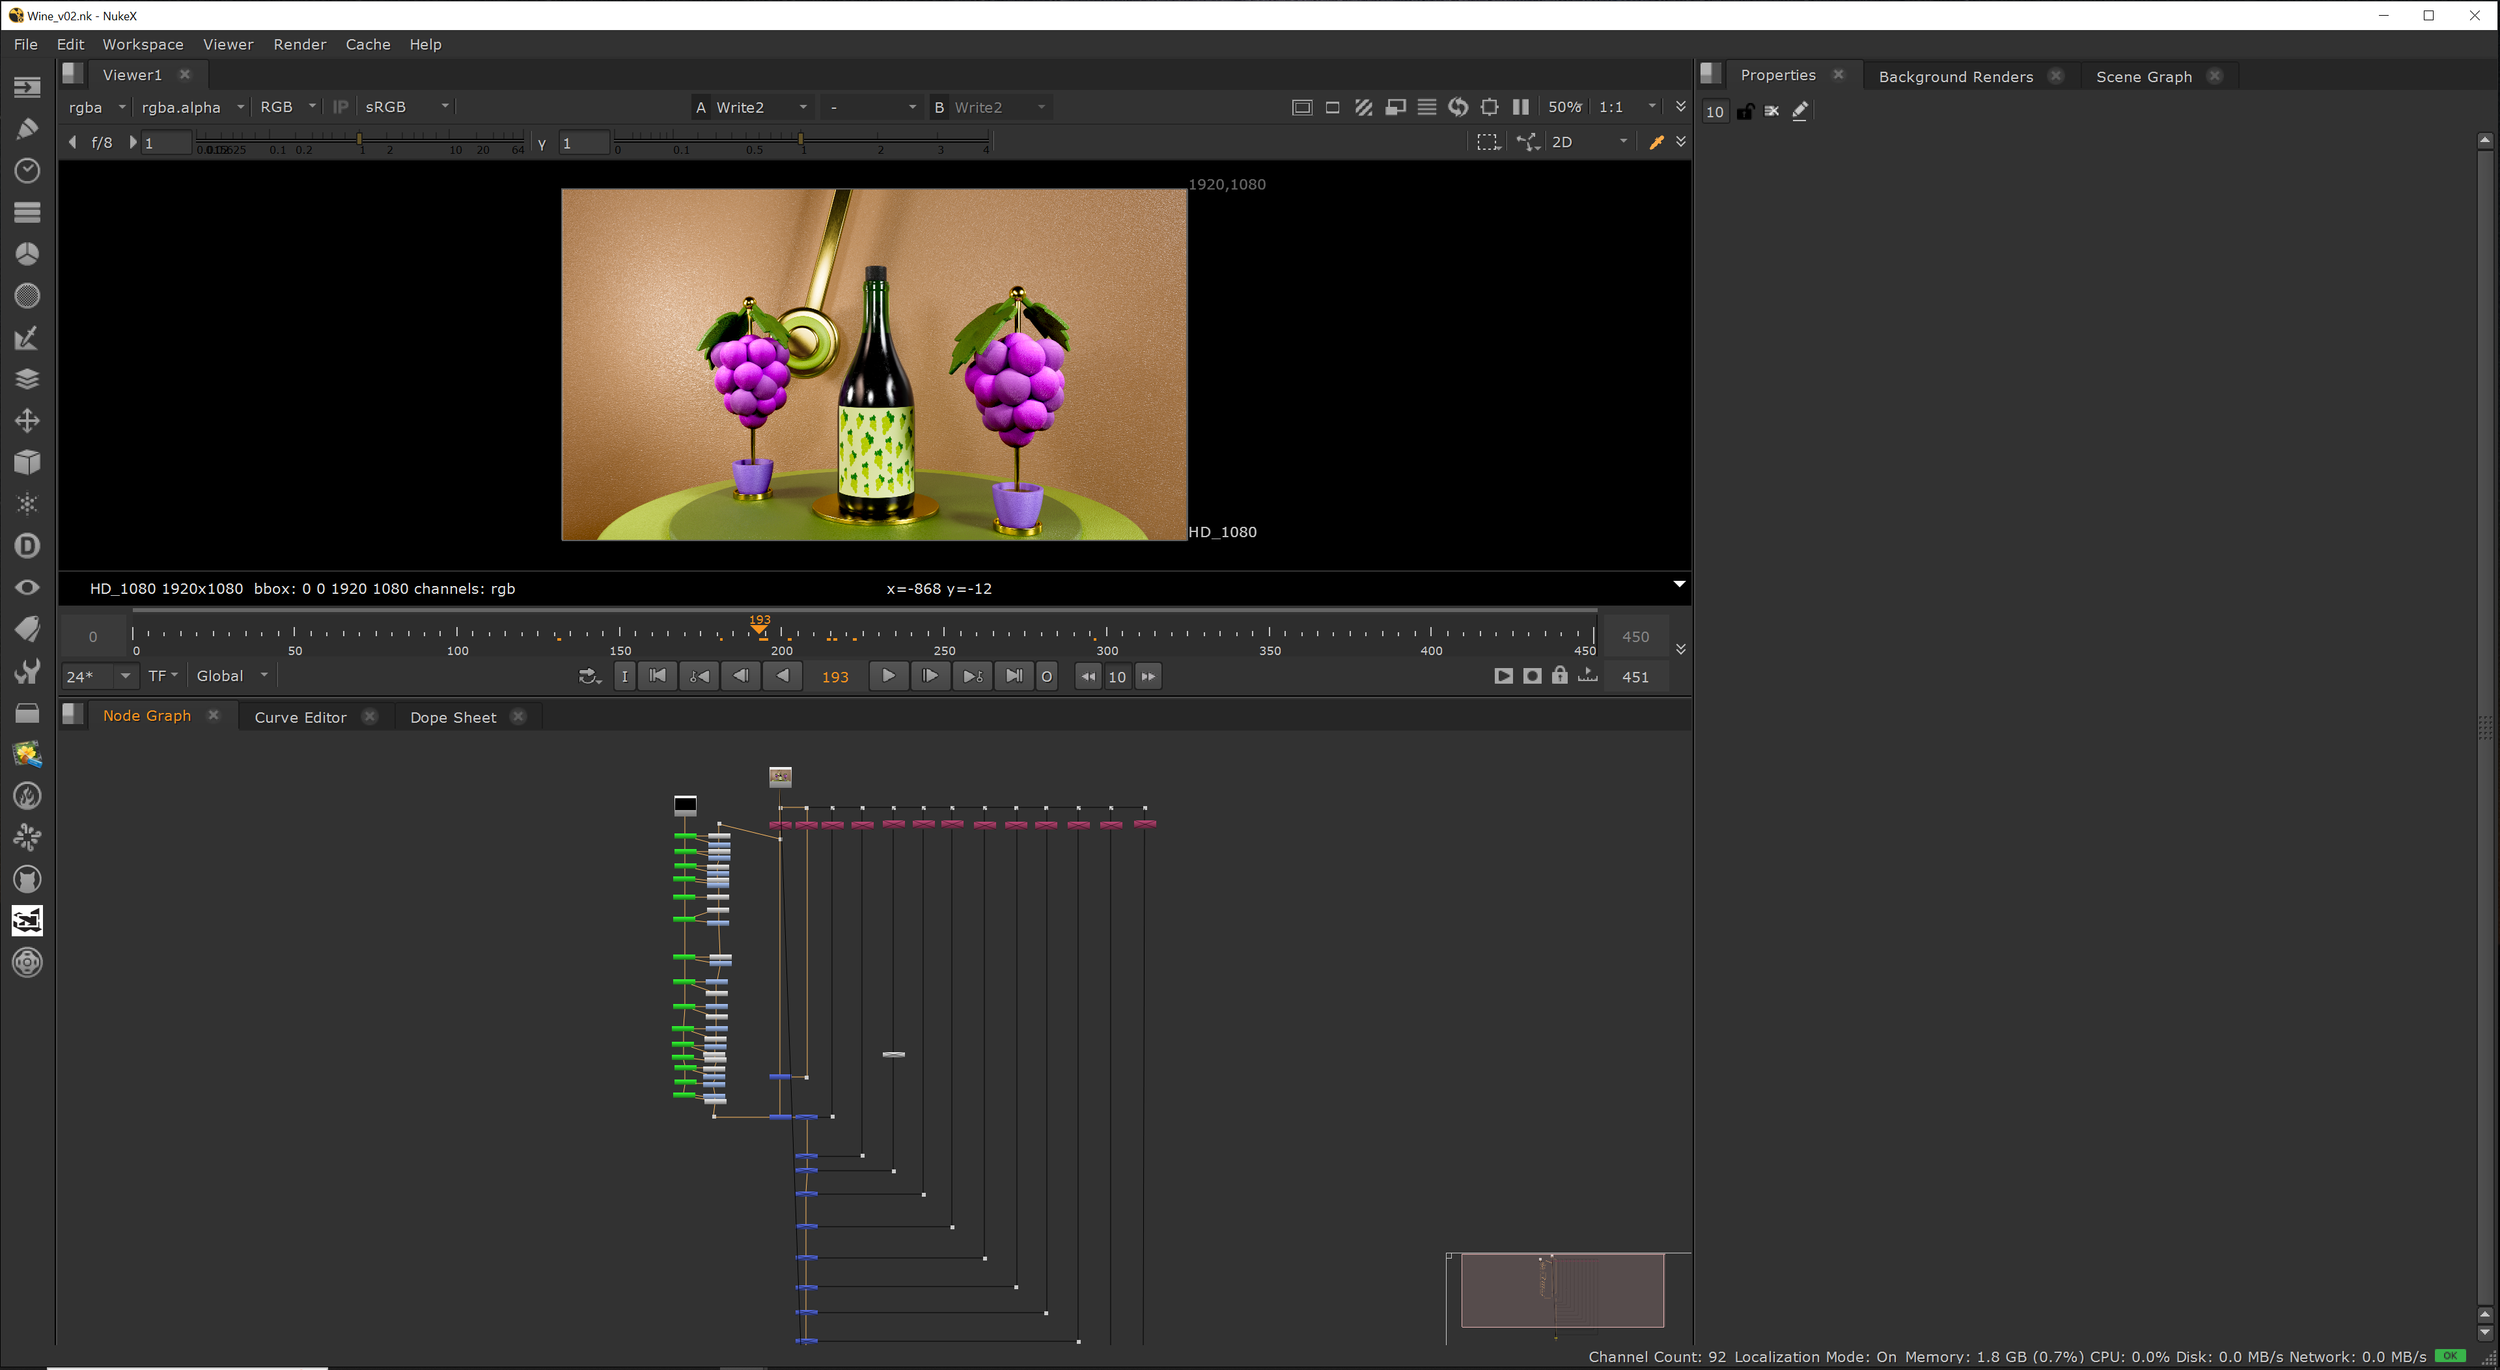The width and height of the screenshot is (2500, 1370).
Task: Open the Color nodes toolbar icon
Action: tap(27, 254)
